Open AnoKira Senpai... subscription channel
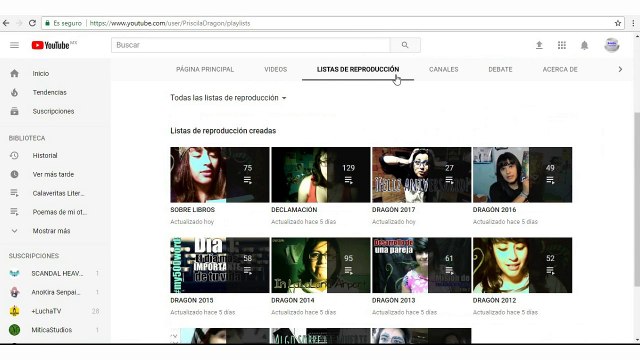Image resolution: width=640 pixels, height=360 pixels. [55, 292]
